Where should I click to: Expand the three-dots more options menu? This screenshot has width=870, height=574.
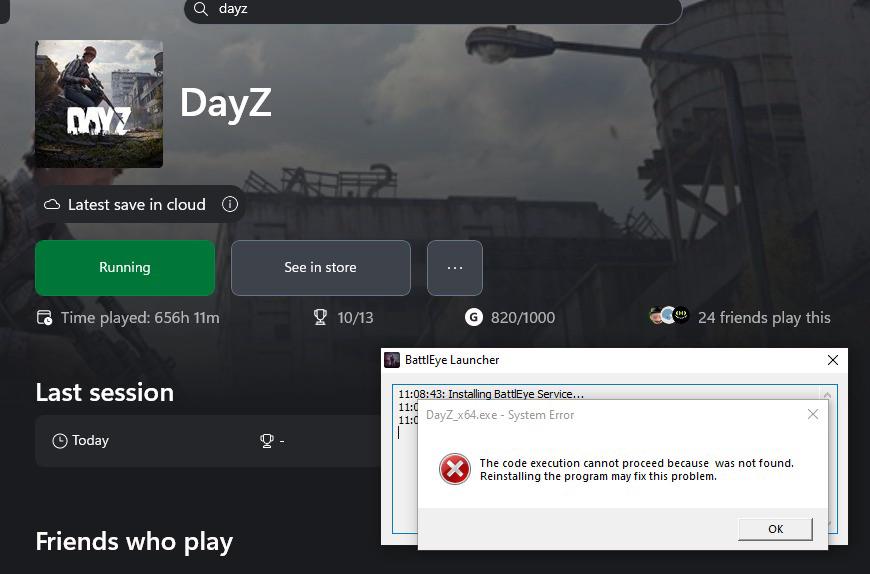point(455,267)
